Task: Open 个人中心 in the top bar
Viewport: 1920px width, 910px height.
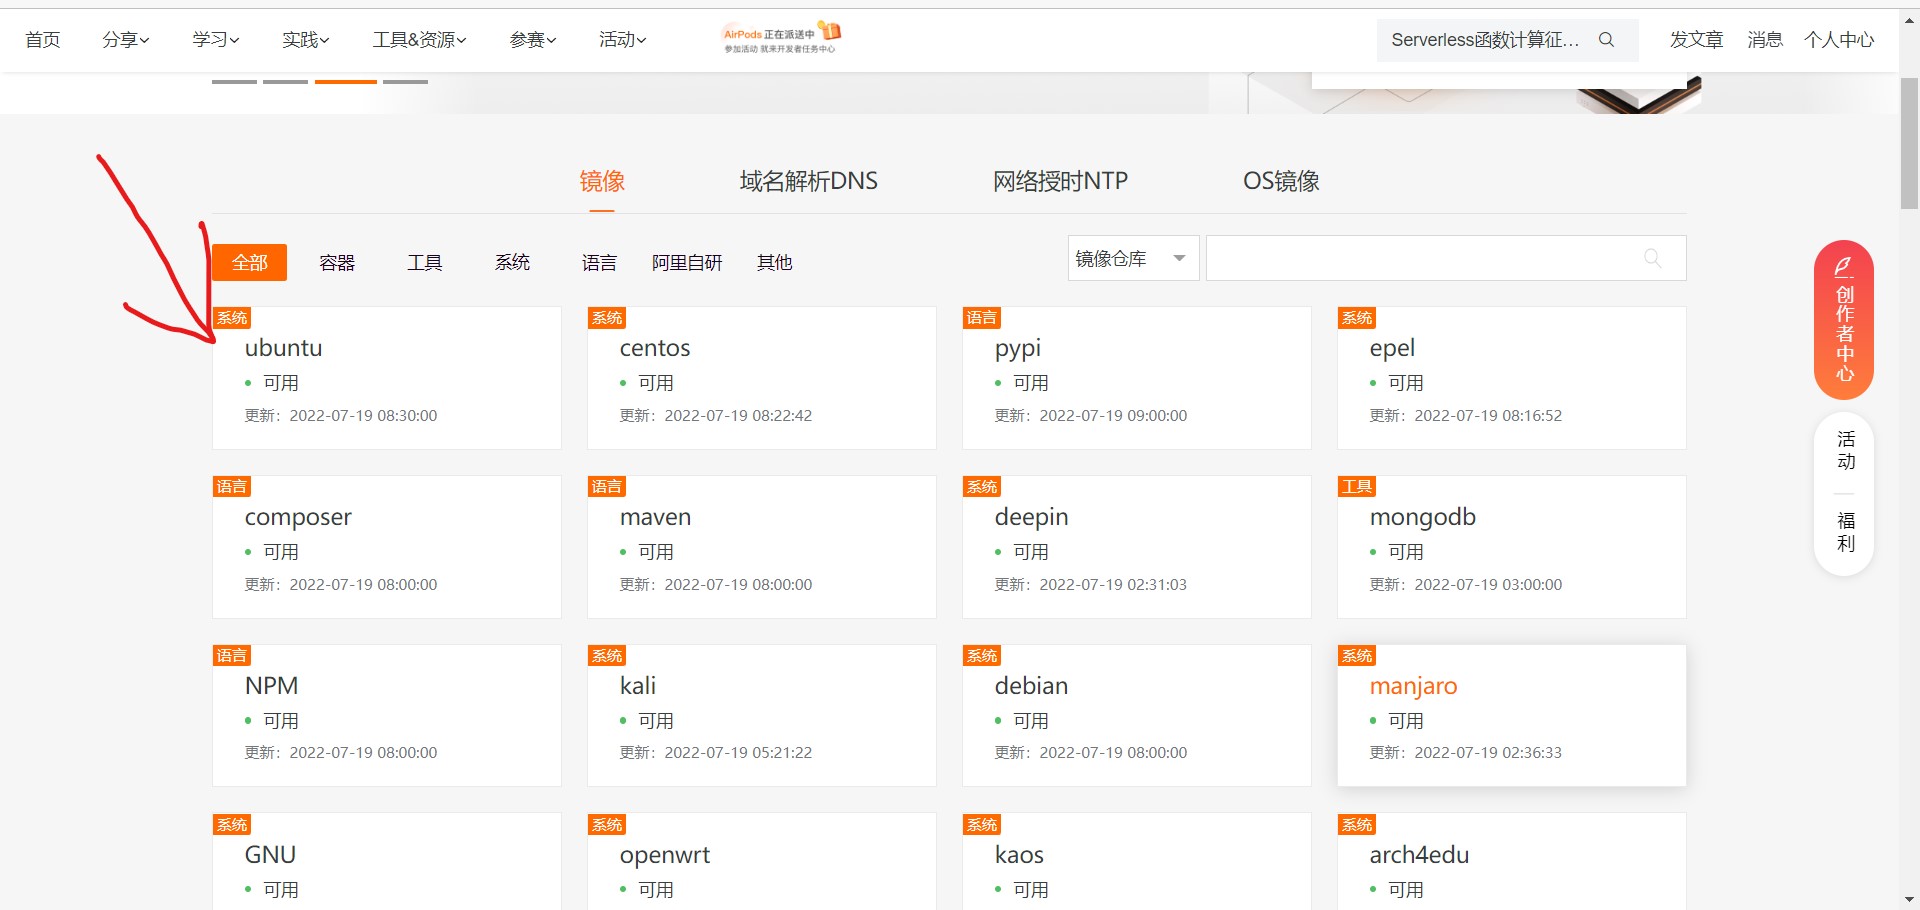Action: 1839,40
